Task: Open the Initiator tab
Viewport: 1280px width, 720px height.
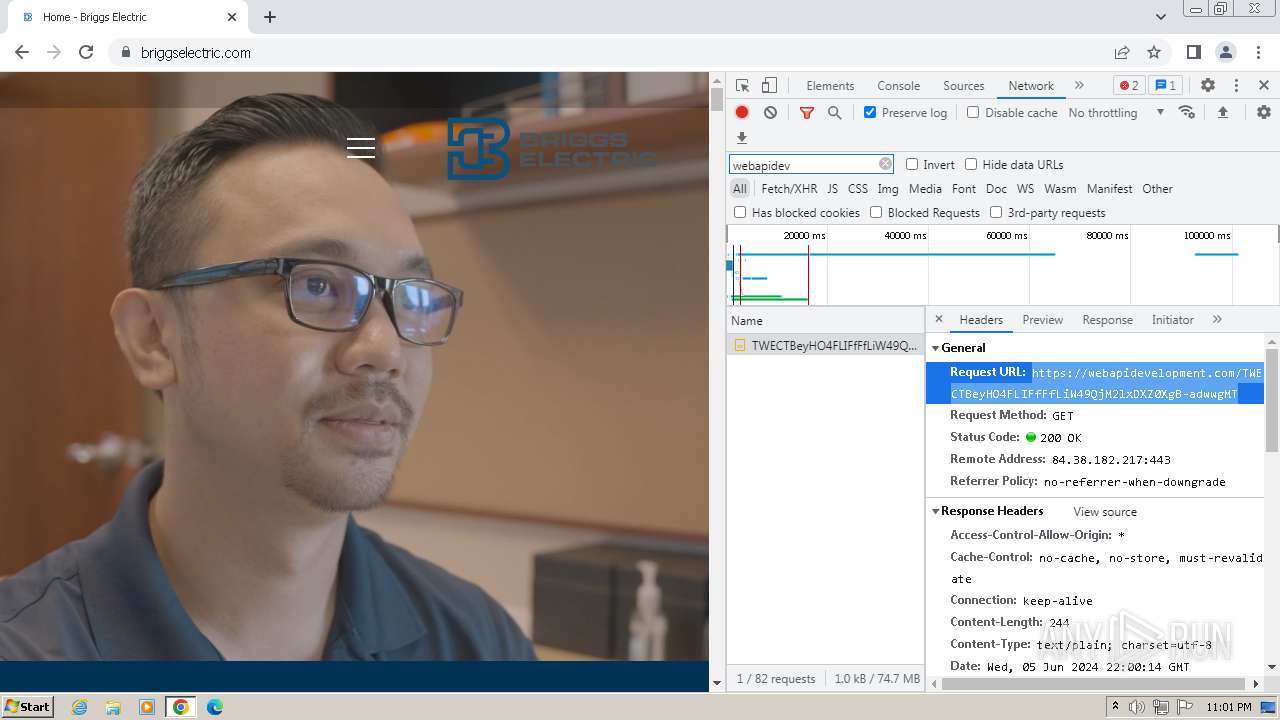Action: [1172, 320]
